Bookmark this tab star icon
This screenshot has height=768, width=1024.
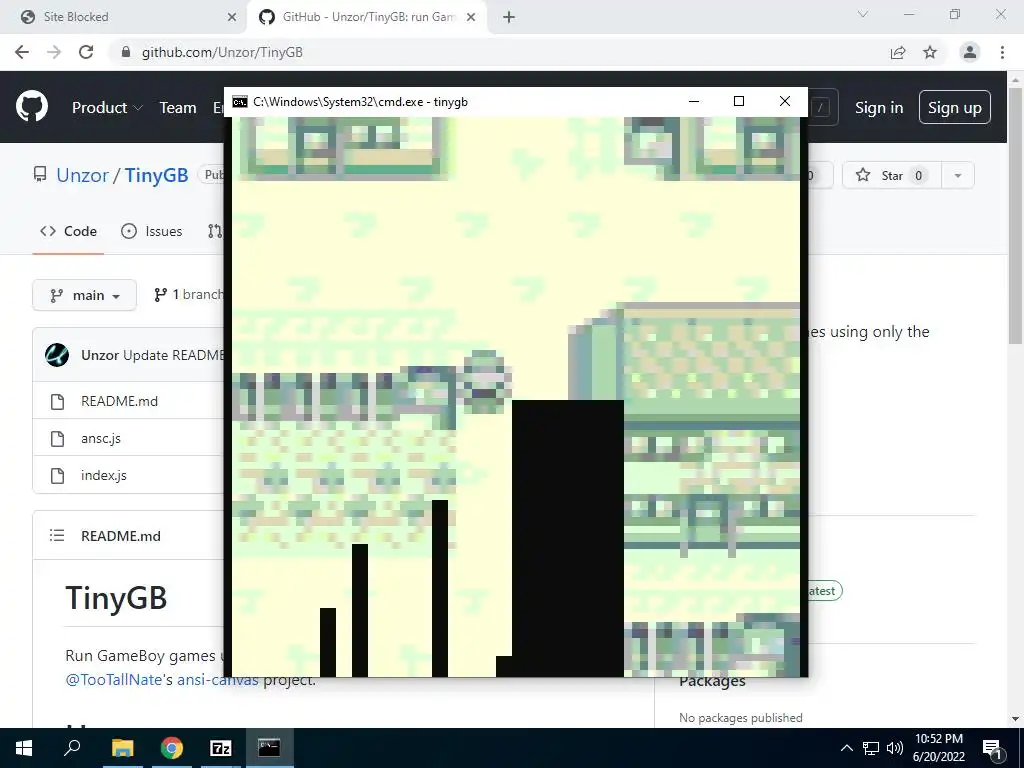pyautogui.click(x=930, y=52)
